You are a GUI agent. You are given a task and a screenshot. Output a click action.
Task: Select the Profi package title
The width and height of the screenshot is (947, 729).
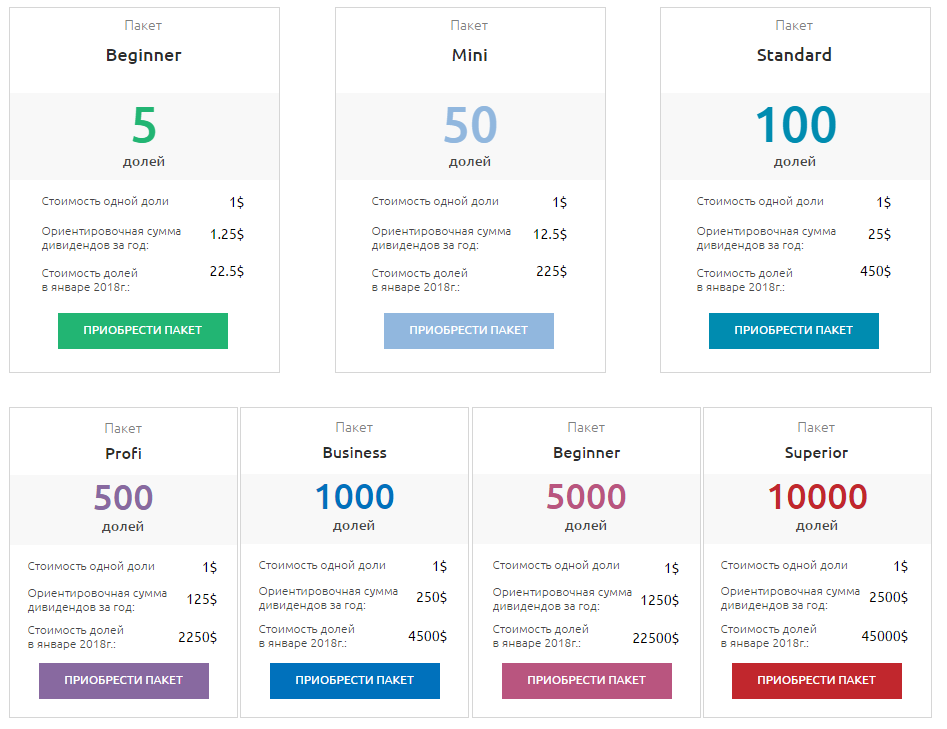(x=123, y=453)
